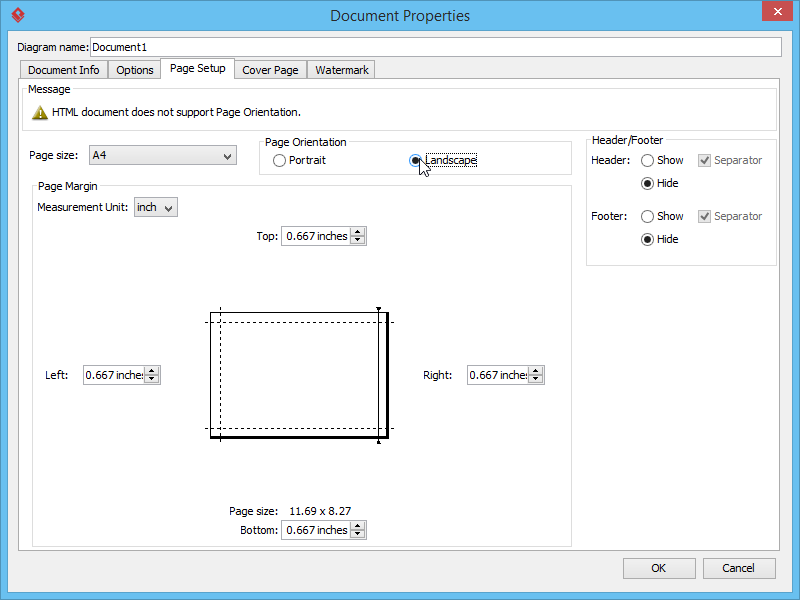Close the Document Properties dialog
Viewport: 800px width, 600px height.
pyautogui.click(x=777, y=11)
